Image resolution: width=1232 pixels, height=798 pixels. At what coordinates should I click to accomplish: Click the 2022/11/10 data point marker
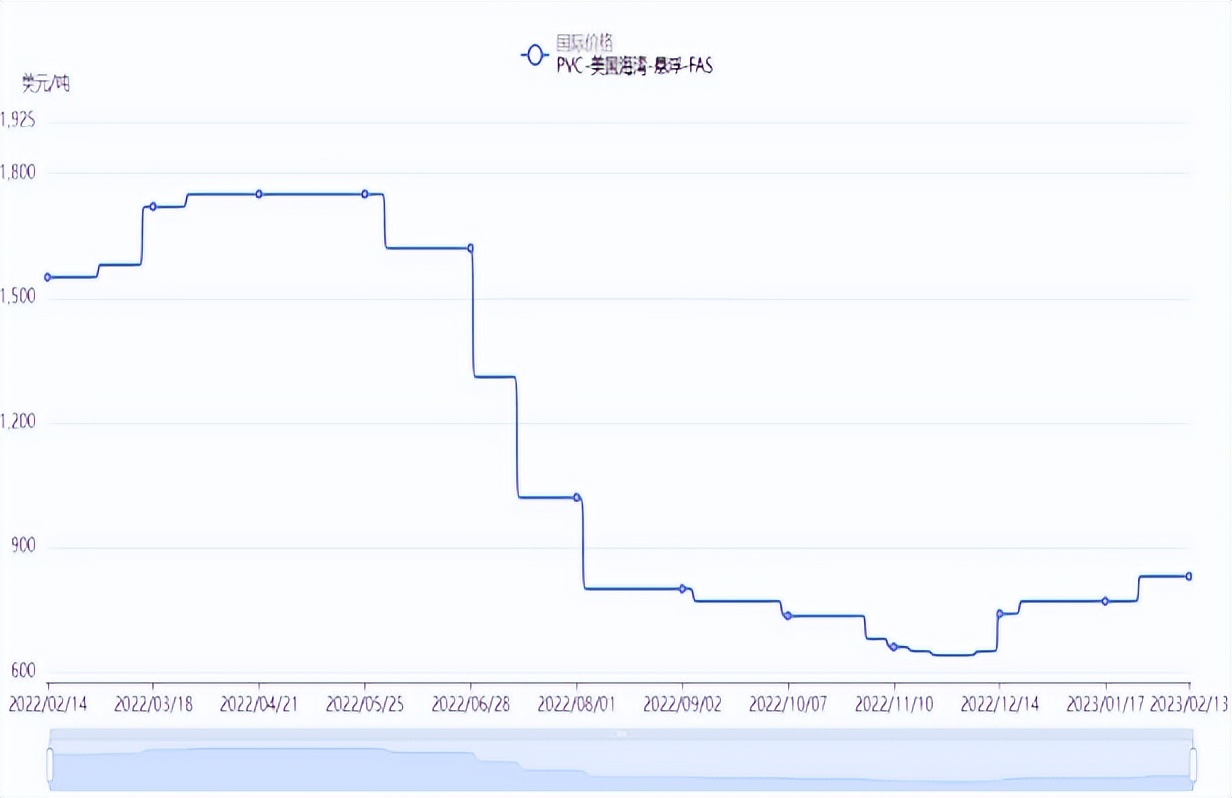[x=894, y=647]
